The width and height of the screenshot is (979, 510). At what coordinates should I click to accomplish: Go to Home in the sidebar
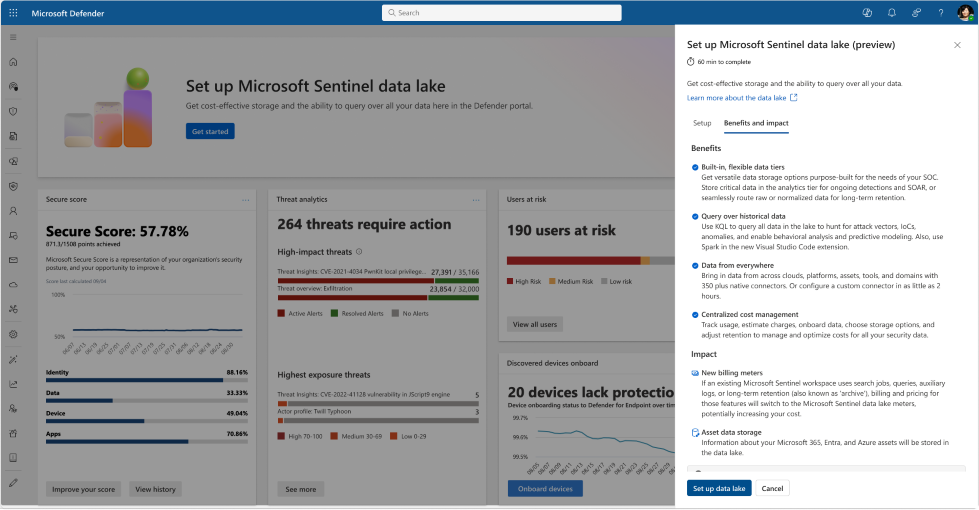(14, 62)
